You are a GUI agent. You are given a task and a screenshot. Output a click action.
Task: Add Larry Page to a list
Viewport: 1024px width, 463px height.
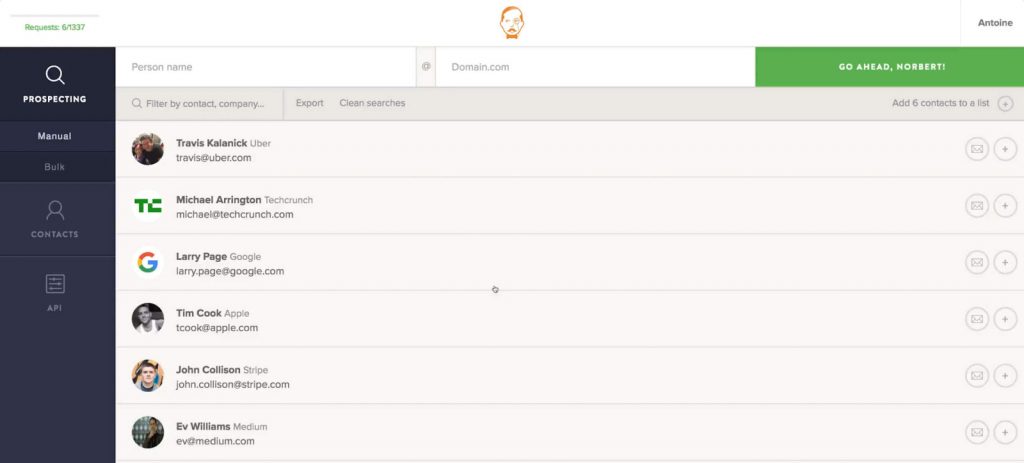(x=1005, y=263)
